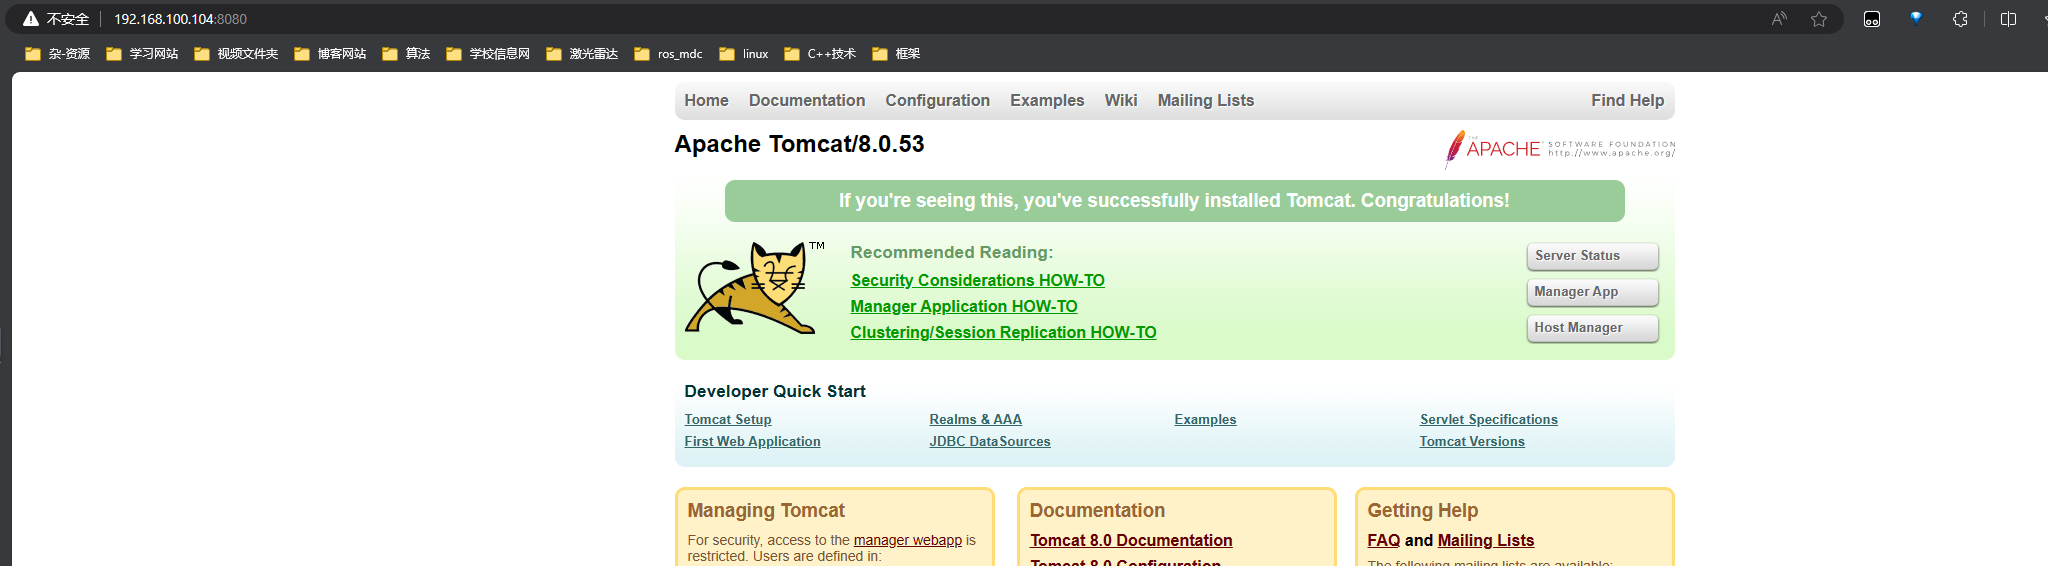
Task: Open the manager webapp link
Action: [907, 540]
